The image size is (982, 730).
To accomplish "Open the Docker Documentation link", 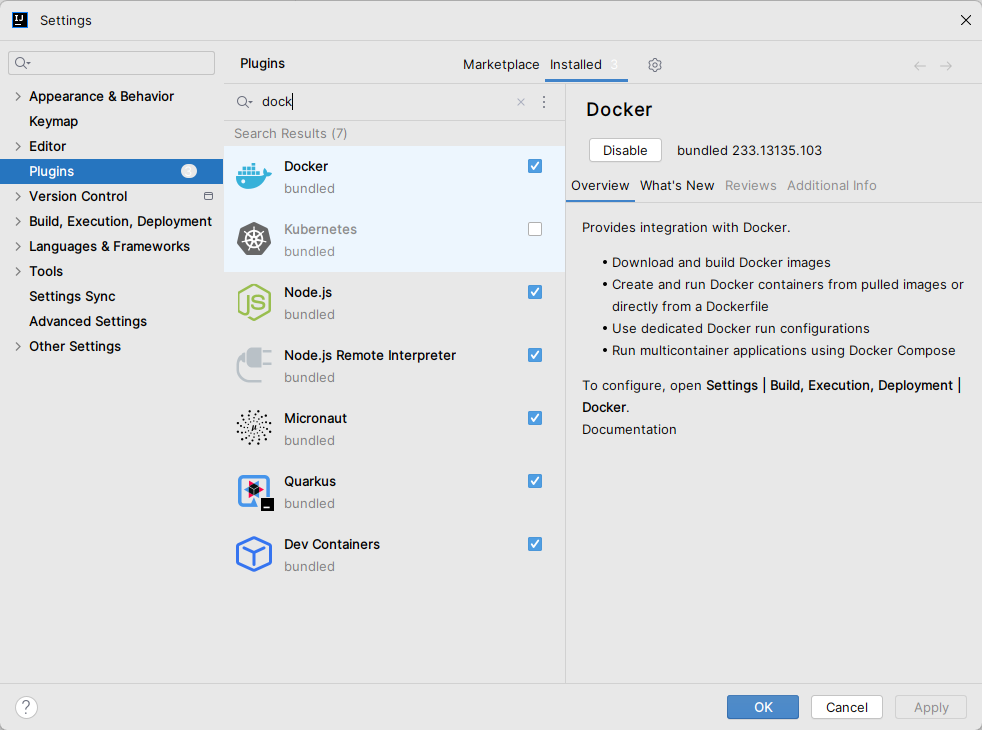I will (x=629, y=429).
